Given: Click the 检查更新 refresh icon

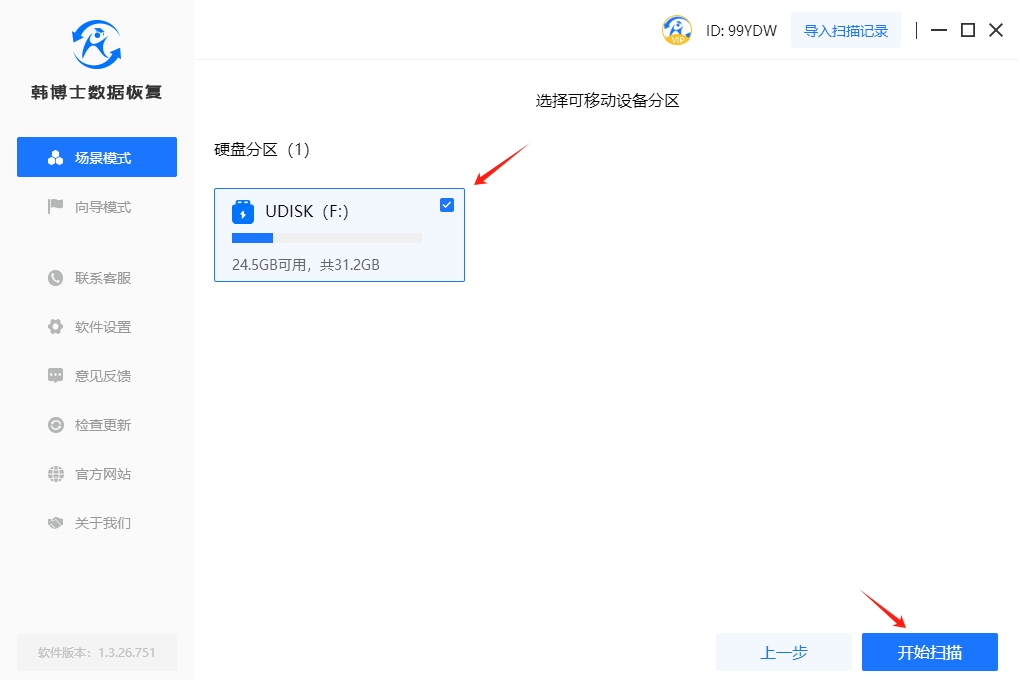Looking at the screenshot, I should click(x=56, y=425).
